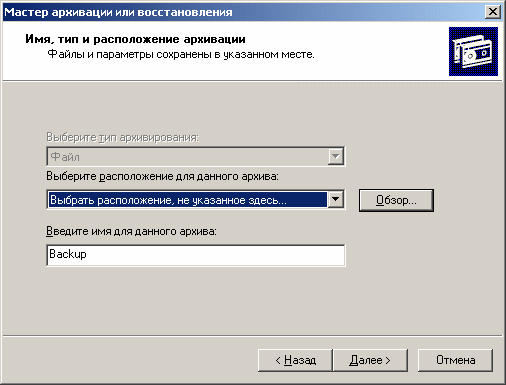506x385 pixels.
Task: Click into the "Backup" archive name field
Action: click(x=196, y=255)
